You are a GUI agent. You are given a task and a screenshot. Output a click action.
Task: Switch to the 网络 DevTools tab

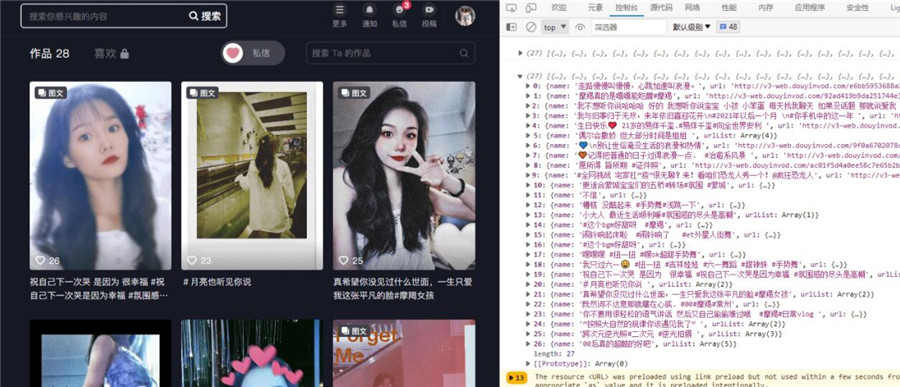[692, 7]
